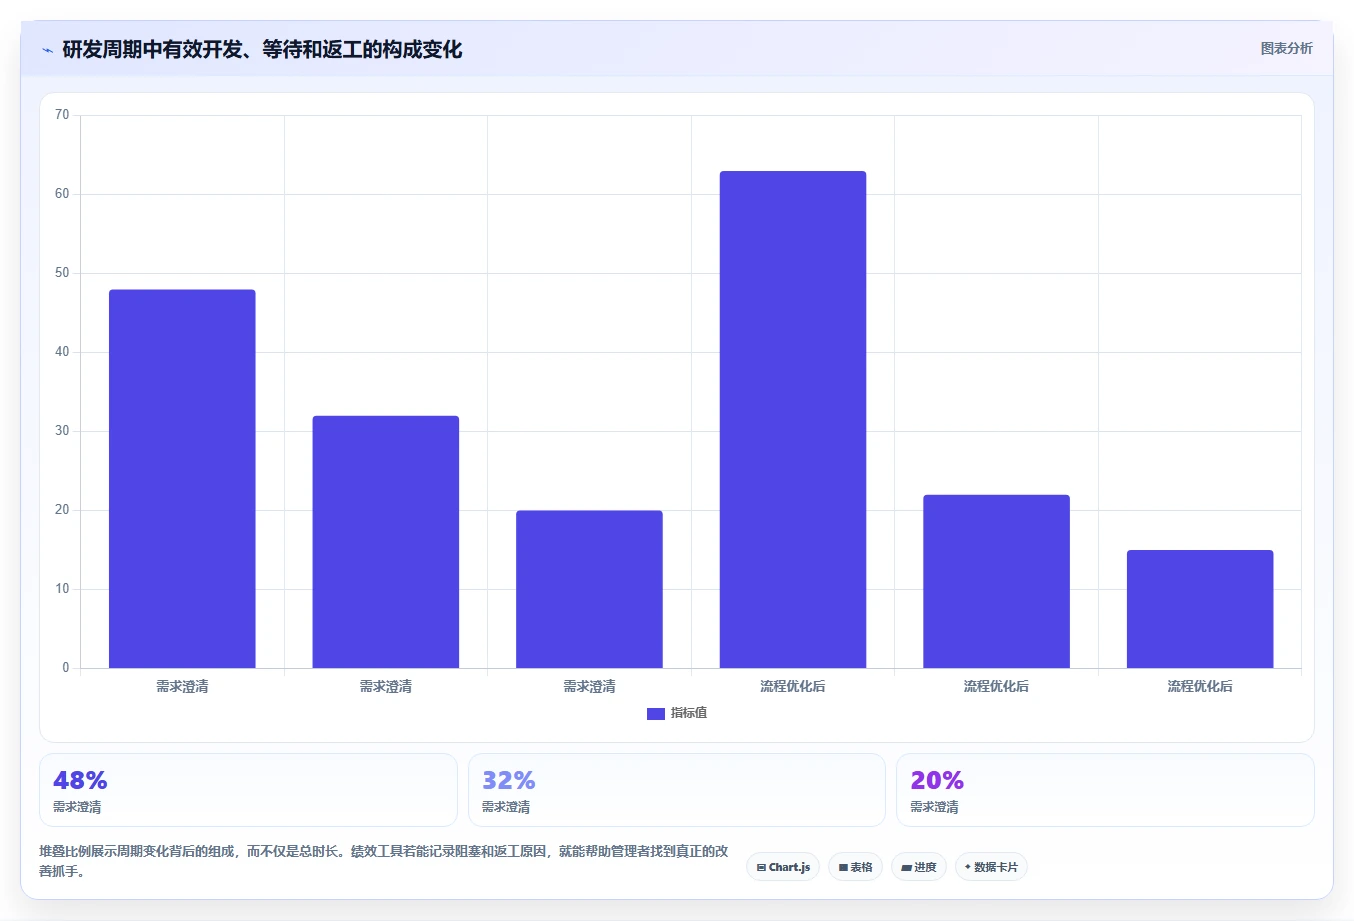Click the 流程优化后 bar at value 22

[996, 581]
